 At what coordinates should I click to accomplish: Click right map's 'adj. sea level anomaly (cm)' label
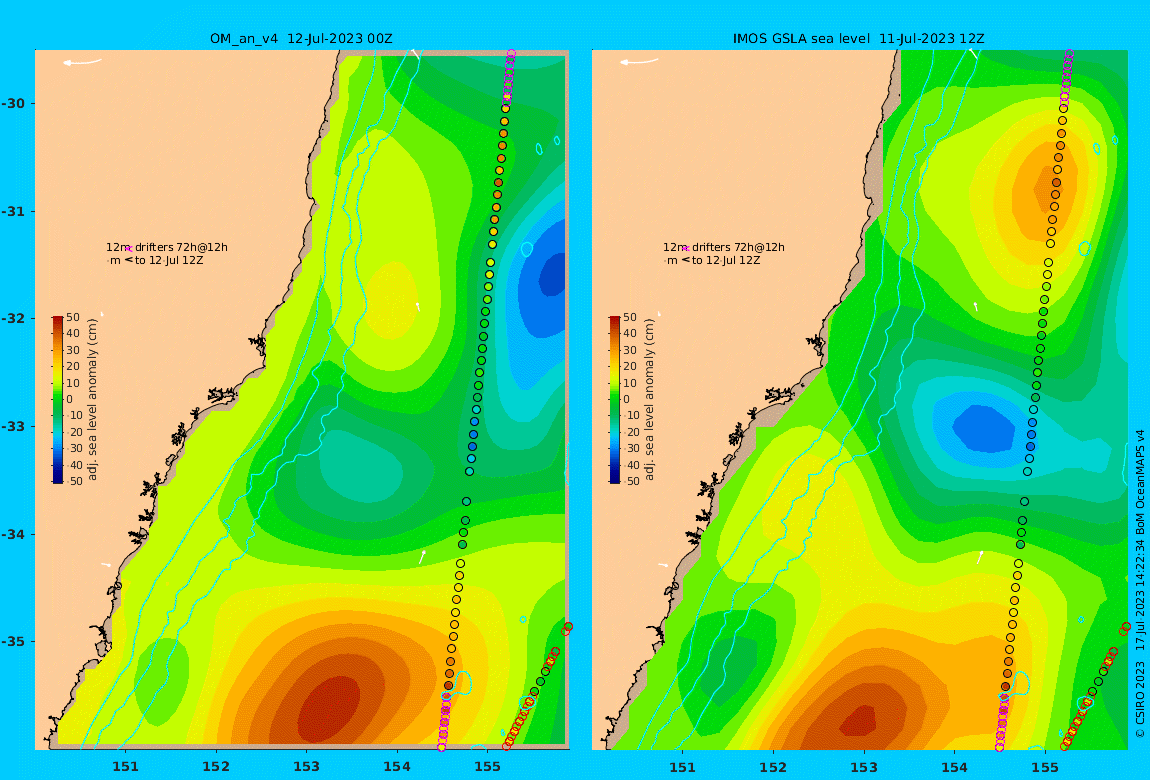(x=649, y=400)
